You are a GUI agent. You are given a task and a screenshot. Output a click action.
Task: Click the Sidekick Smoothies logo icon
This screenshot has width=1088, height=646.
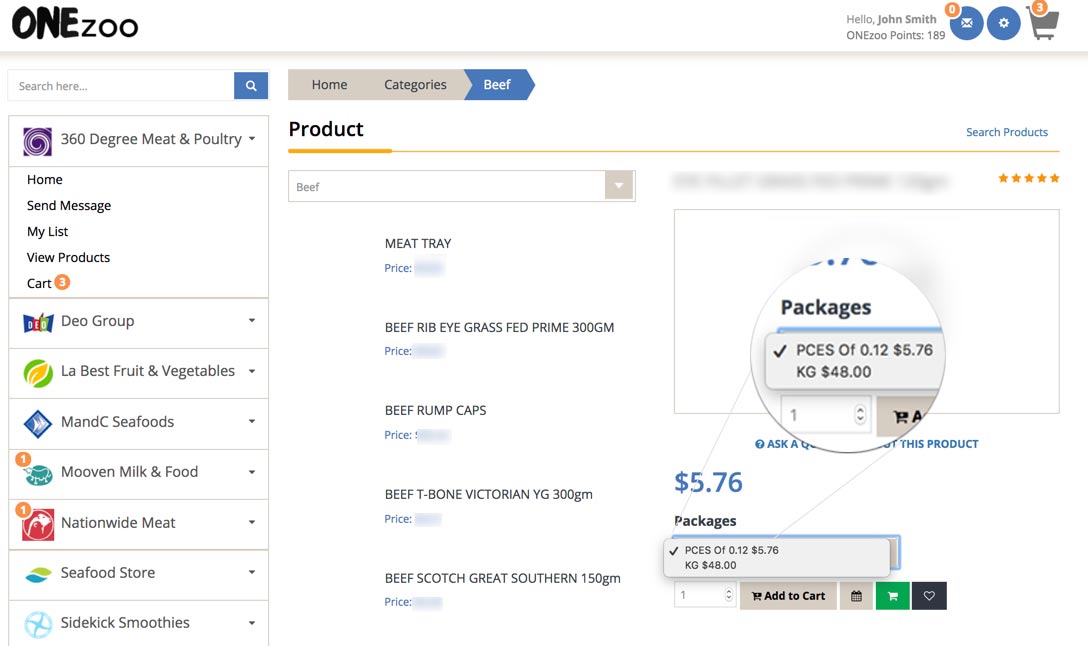(x=37, y=624)
